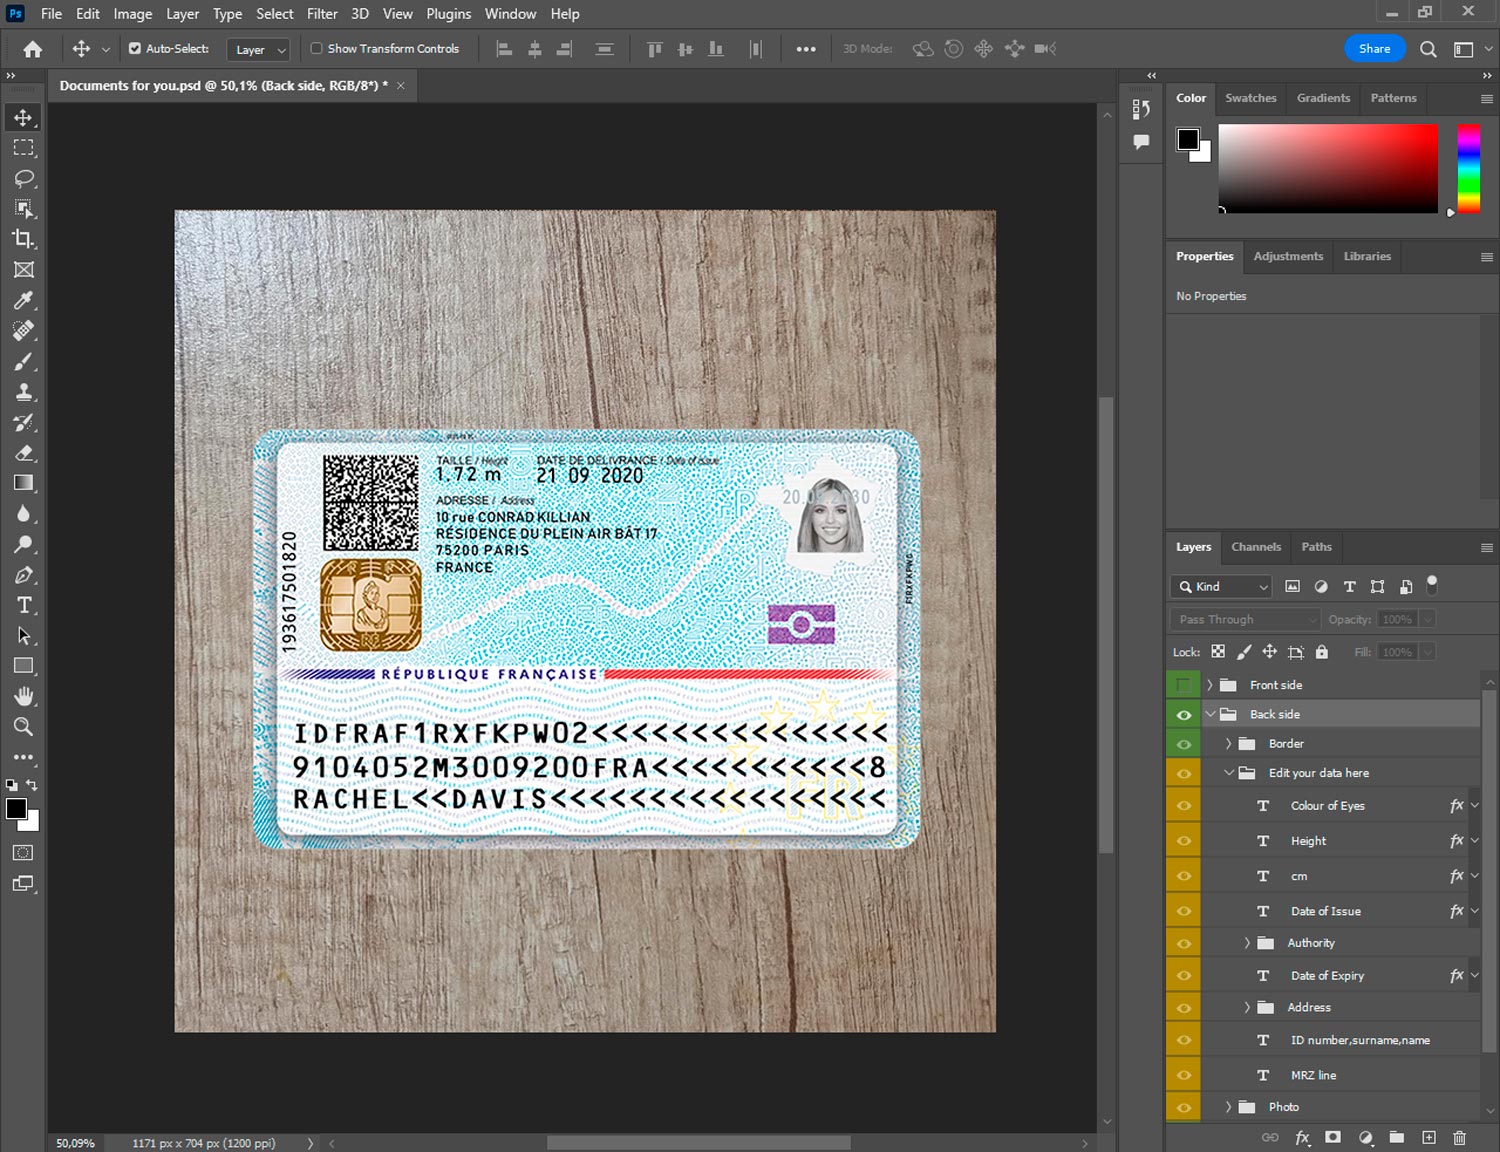Screen dimensions: 1500x1152
Task: Expand the Front side layer group
Action: point(1210,685)
